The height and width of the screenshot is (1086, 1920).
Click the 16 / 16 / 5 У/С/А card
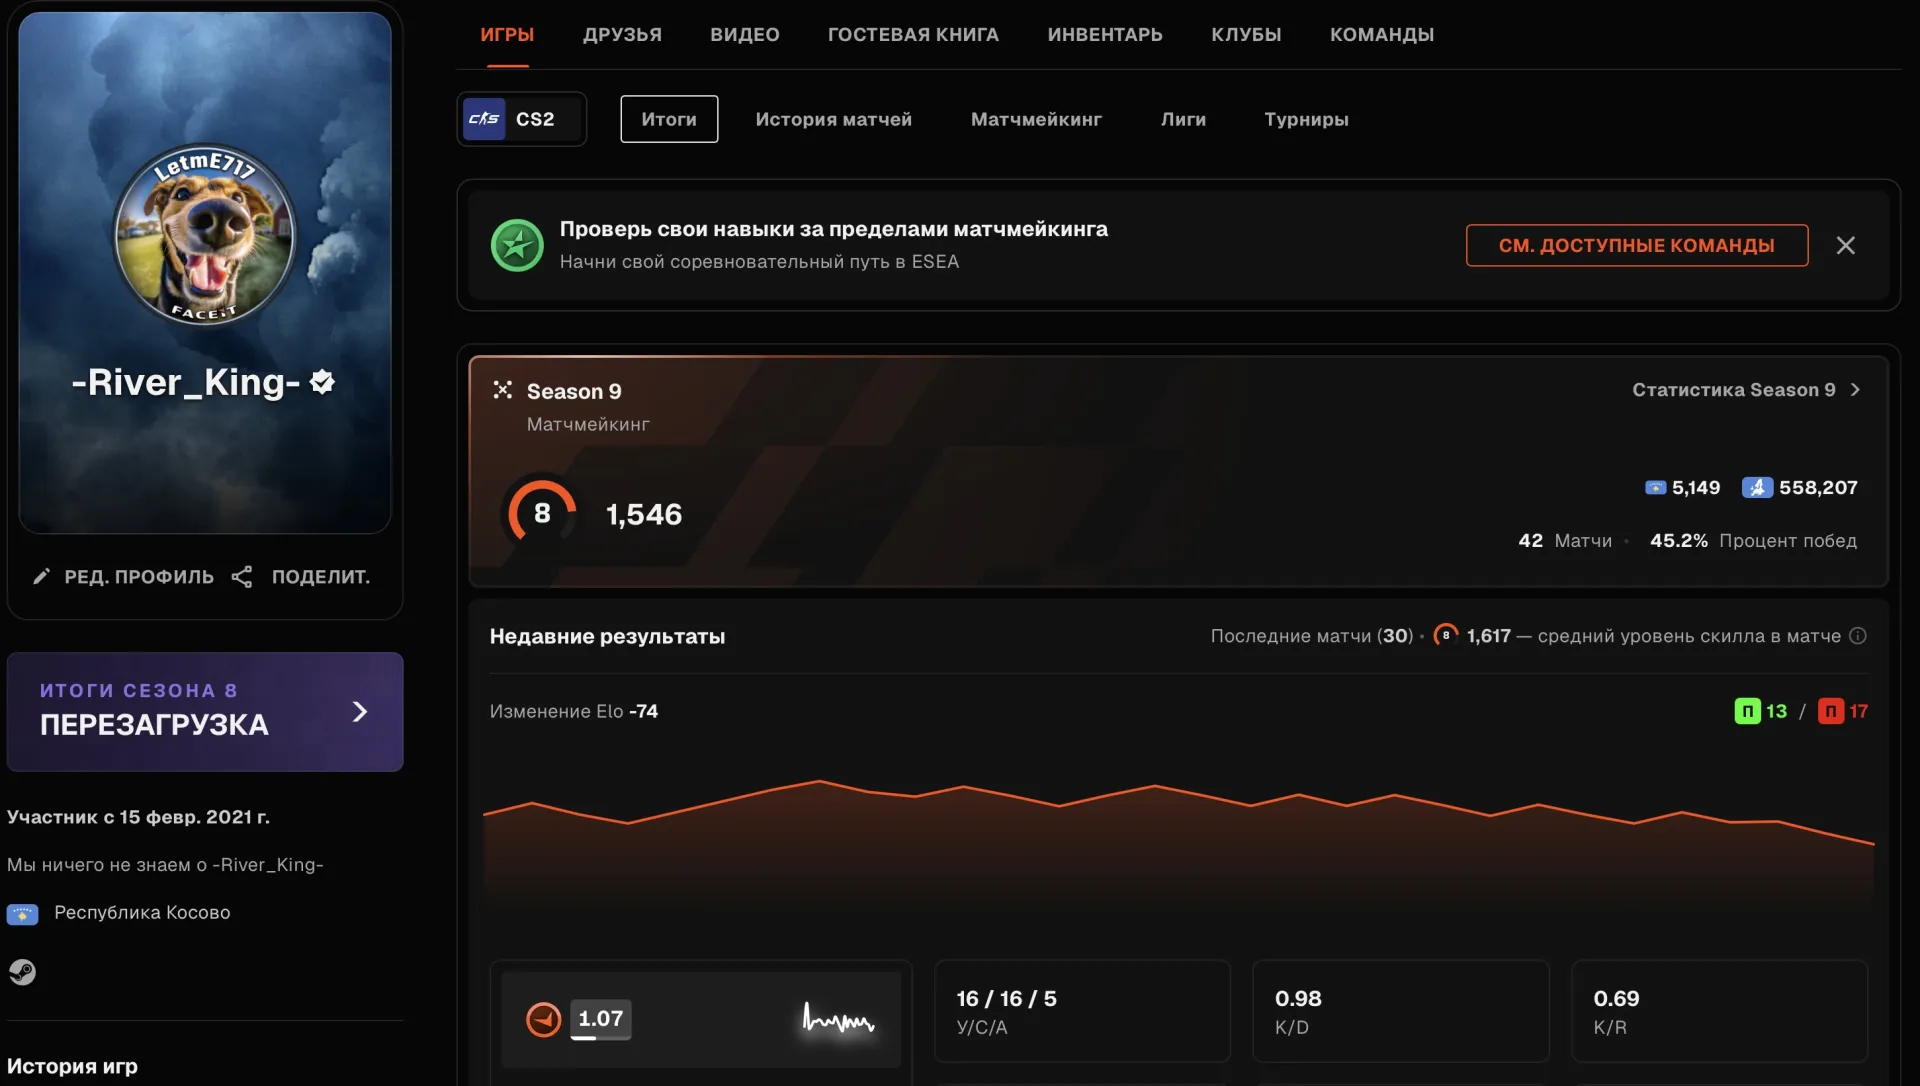point(1082,1011)
